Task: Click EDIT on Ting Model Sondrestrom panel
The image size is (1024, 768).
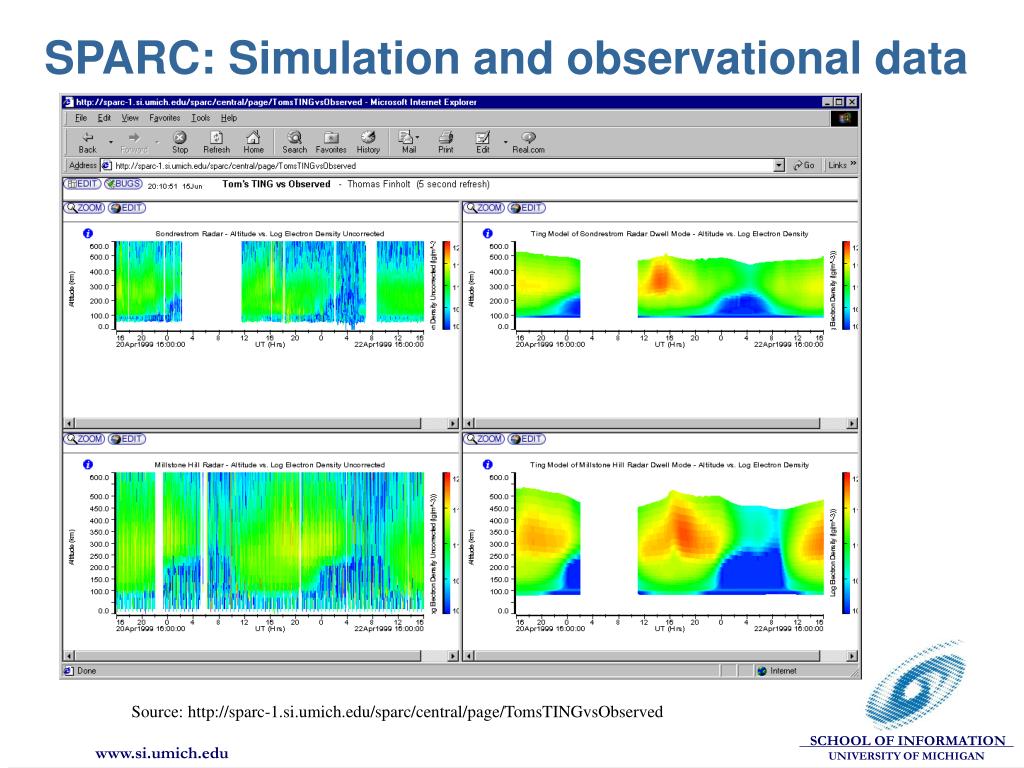Action: click(526, 208)
